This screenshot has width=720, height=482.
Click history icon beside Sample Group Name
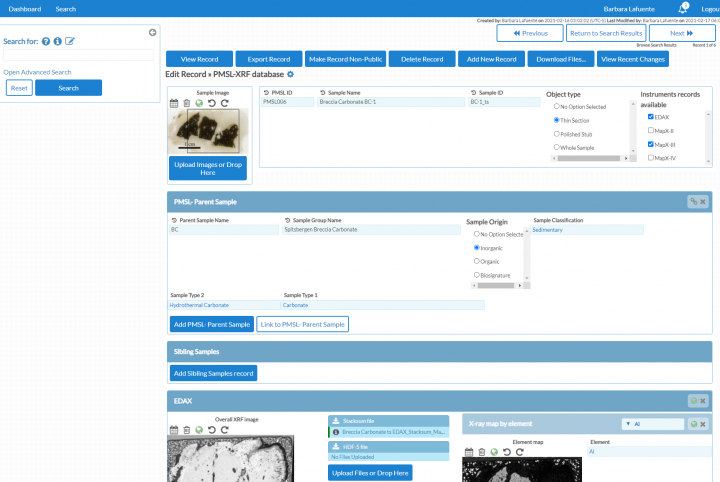(x=287, y=220)
